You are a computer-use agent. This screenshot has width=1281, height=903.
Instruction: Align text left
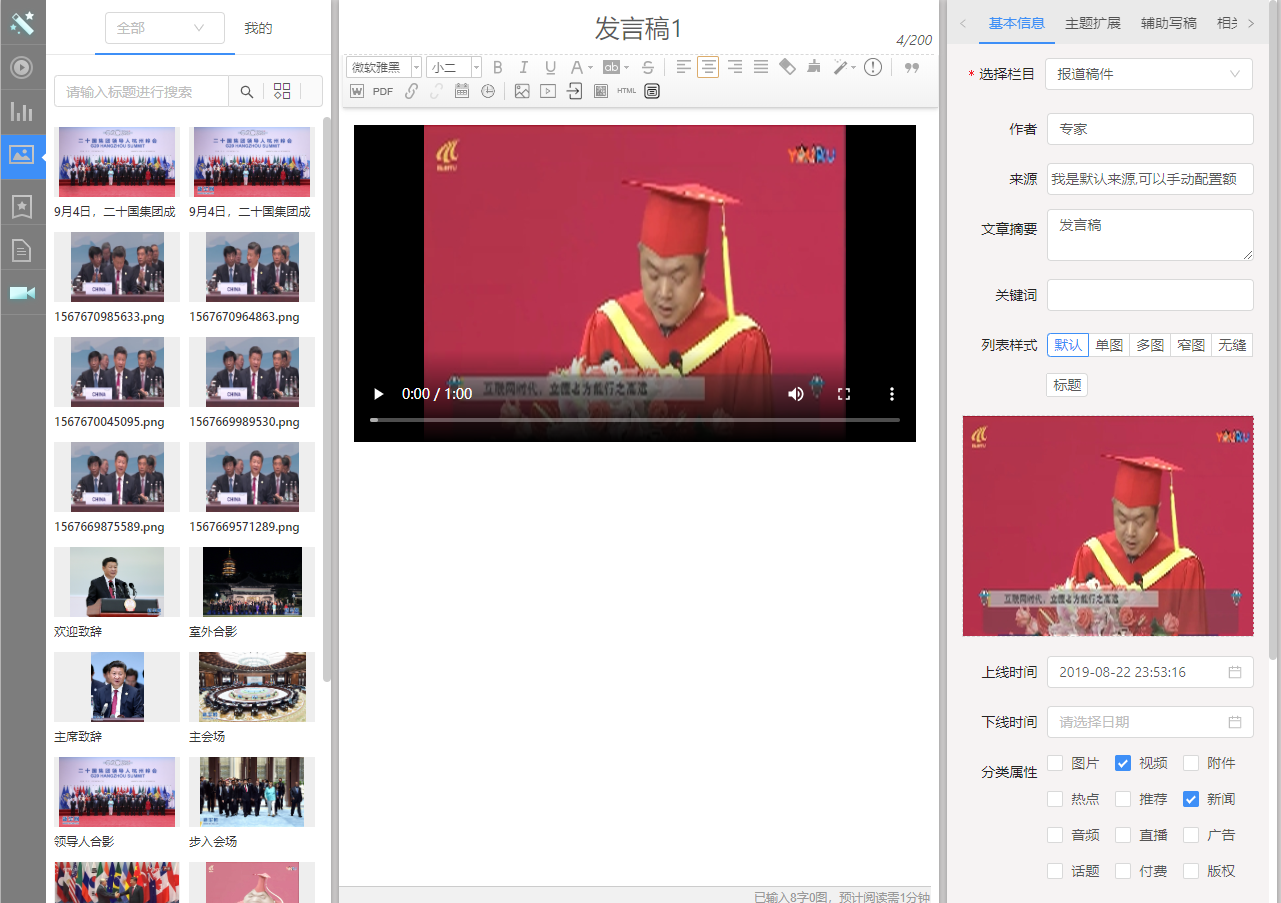coord(683,67)
